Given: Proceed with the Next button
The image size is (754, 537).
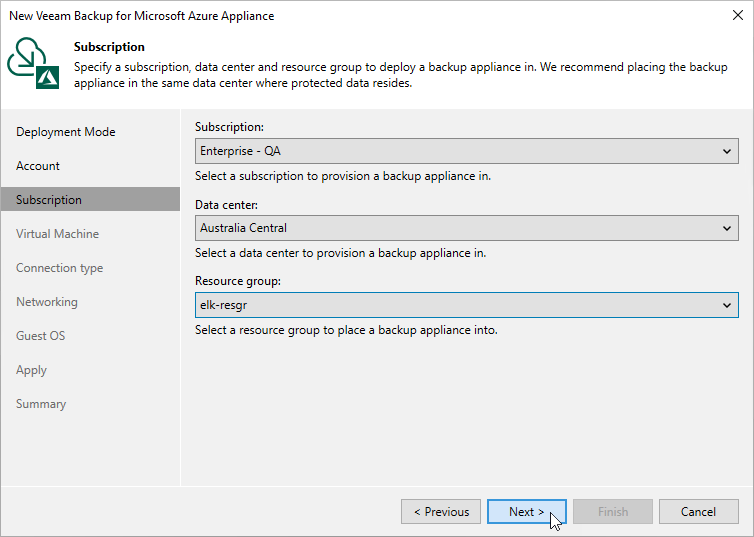Looking at the screenshot, I should [527, 512].
